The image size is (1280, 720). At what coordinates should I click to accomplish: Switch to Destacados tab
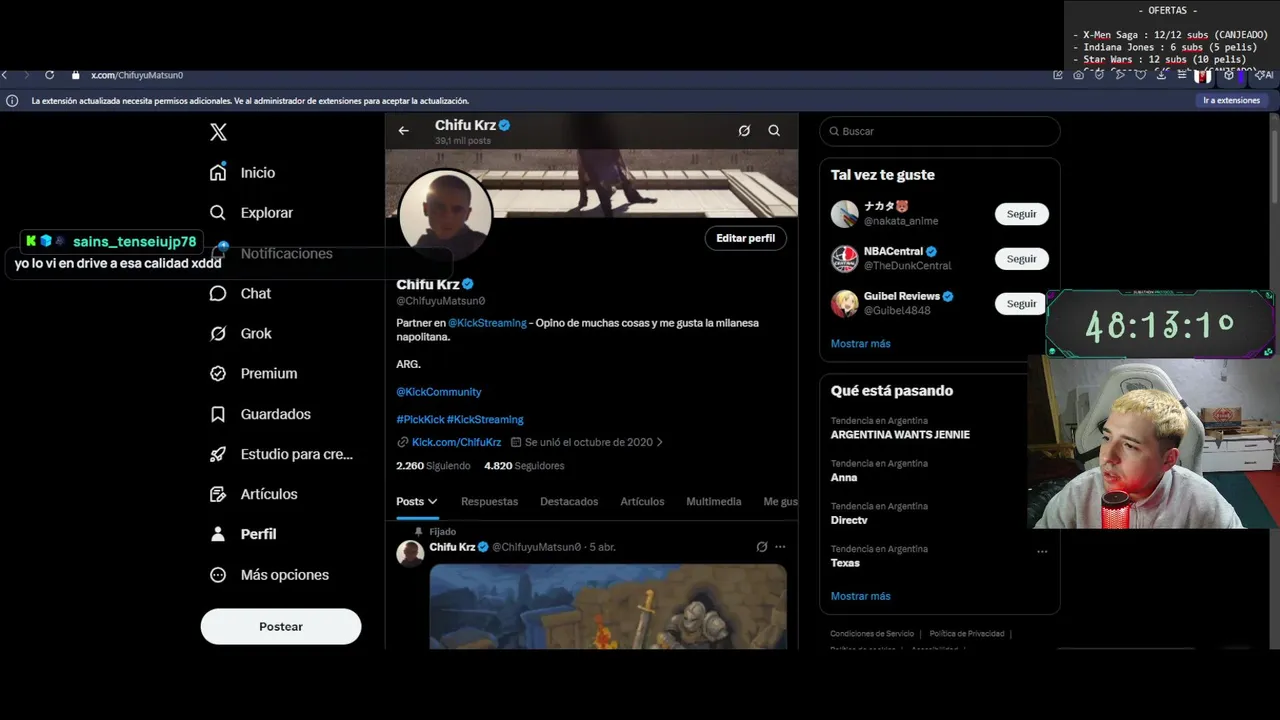click(x=569, y=501)
